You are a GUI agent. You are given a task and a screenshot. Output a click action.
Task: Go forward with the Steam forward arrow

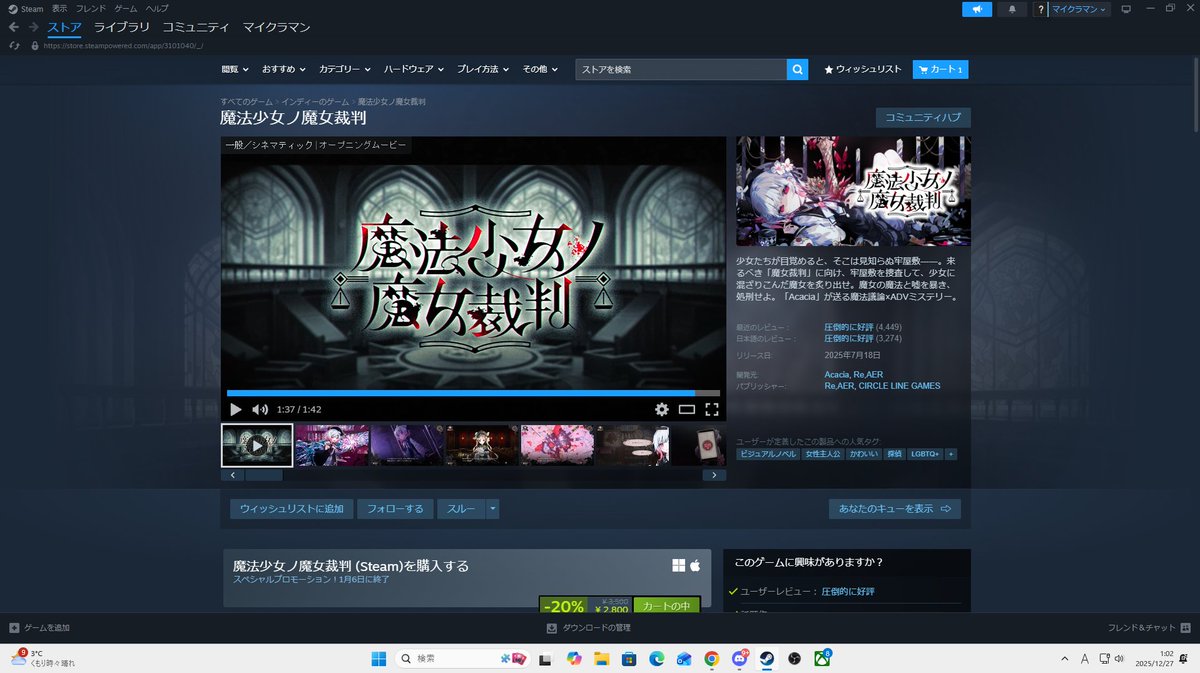click(33, 27)
